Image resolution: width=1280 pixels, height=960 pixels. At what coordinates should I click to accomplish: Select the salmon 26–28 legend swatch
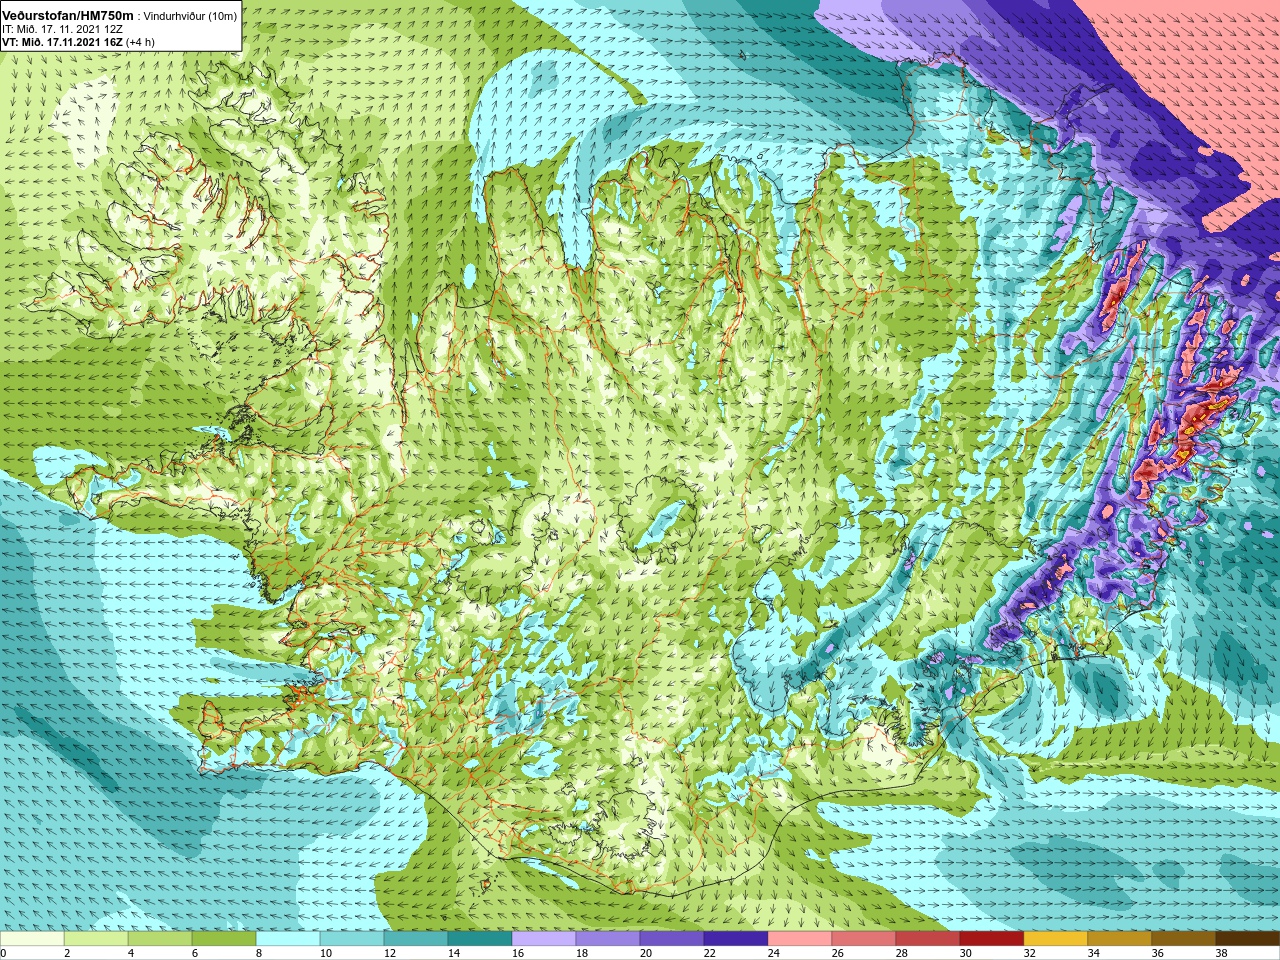coord(864,940)
